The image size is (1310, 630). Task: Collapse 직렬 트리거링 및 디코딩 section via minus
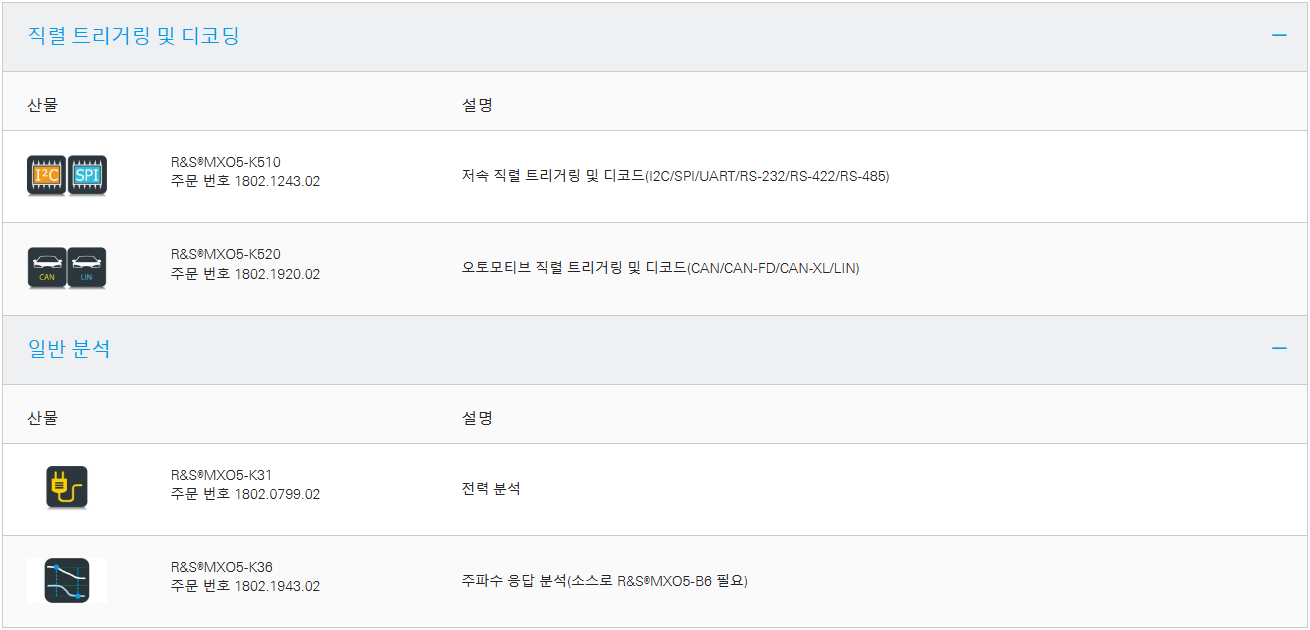click(1279, 35)
